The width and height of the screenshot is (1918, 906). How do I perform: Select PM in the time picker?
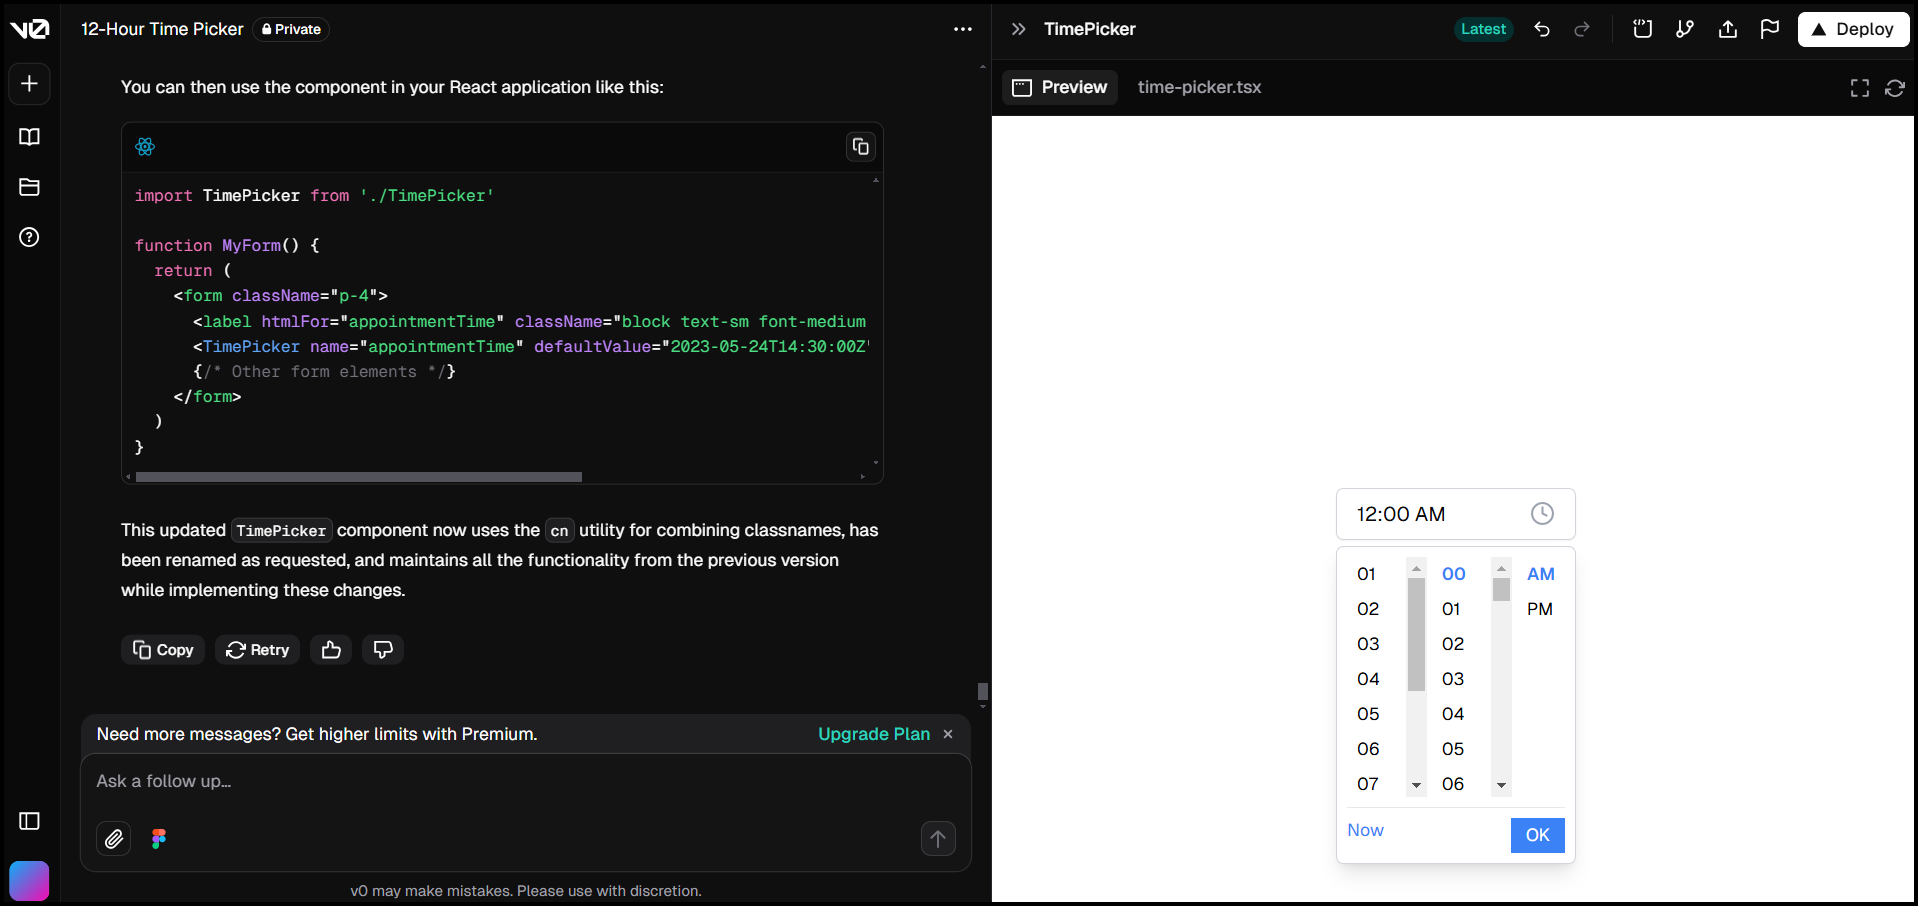point(1539,609)
